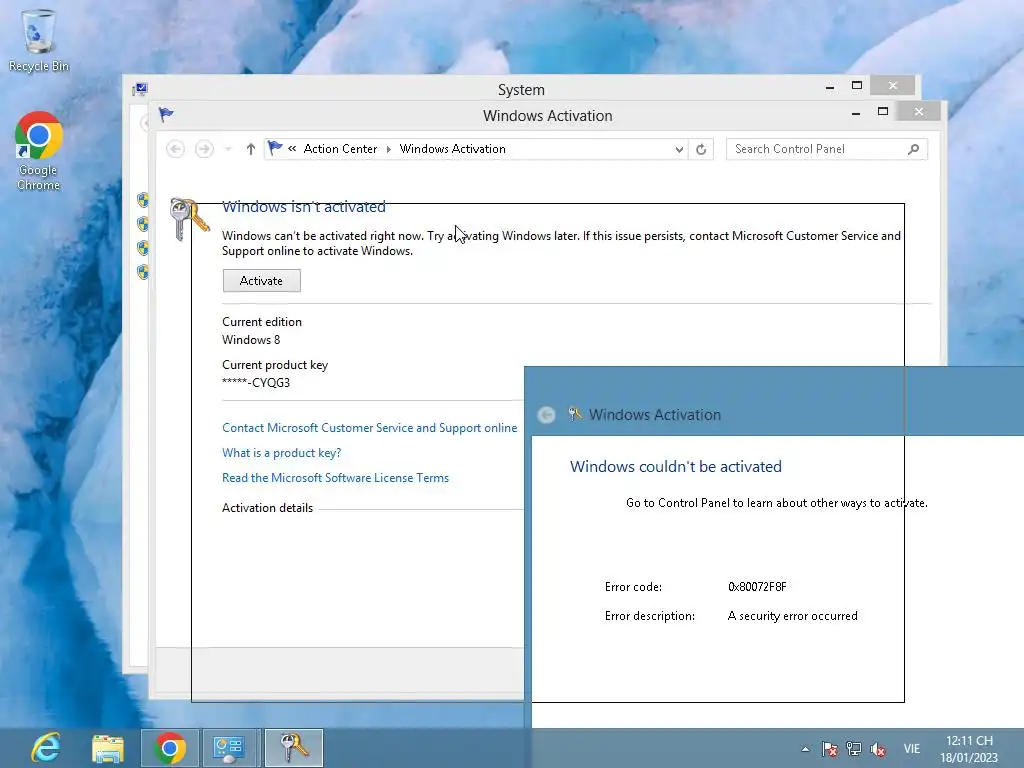The height and width of the screenshot is (768, 1024).
Task: Open the Recycle Bin desktop icon
Action: coord(39,40)
